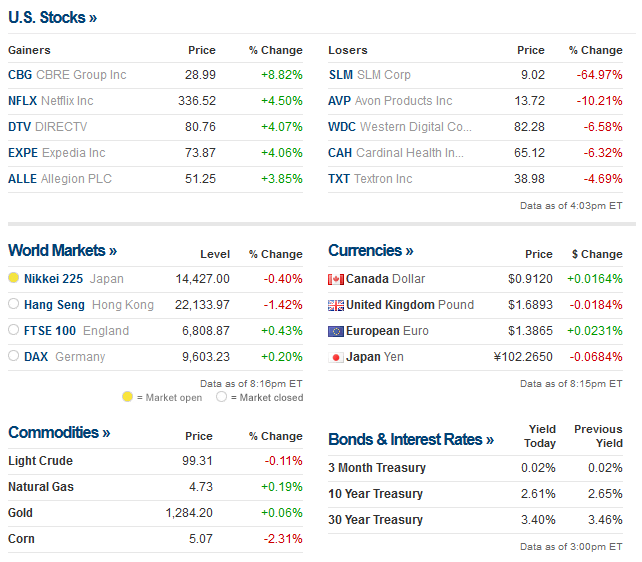
Task: Click the European Union flag icon
Action: [336, 331]
